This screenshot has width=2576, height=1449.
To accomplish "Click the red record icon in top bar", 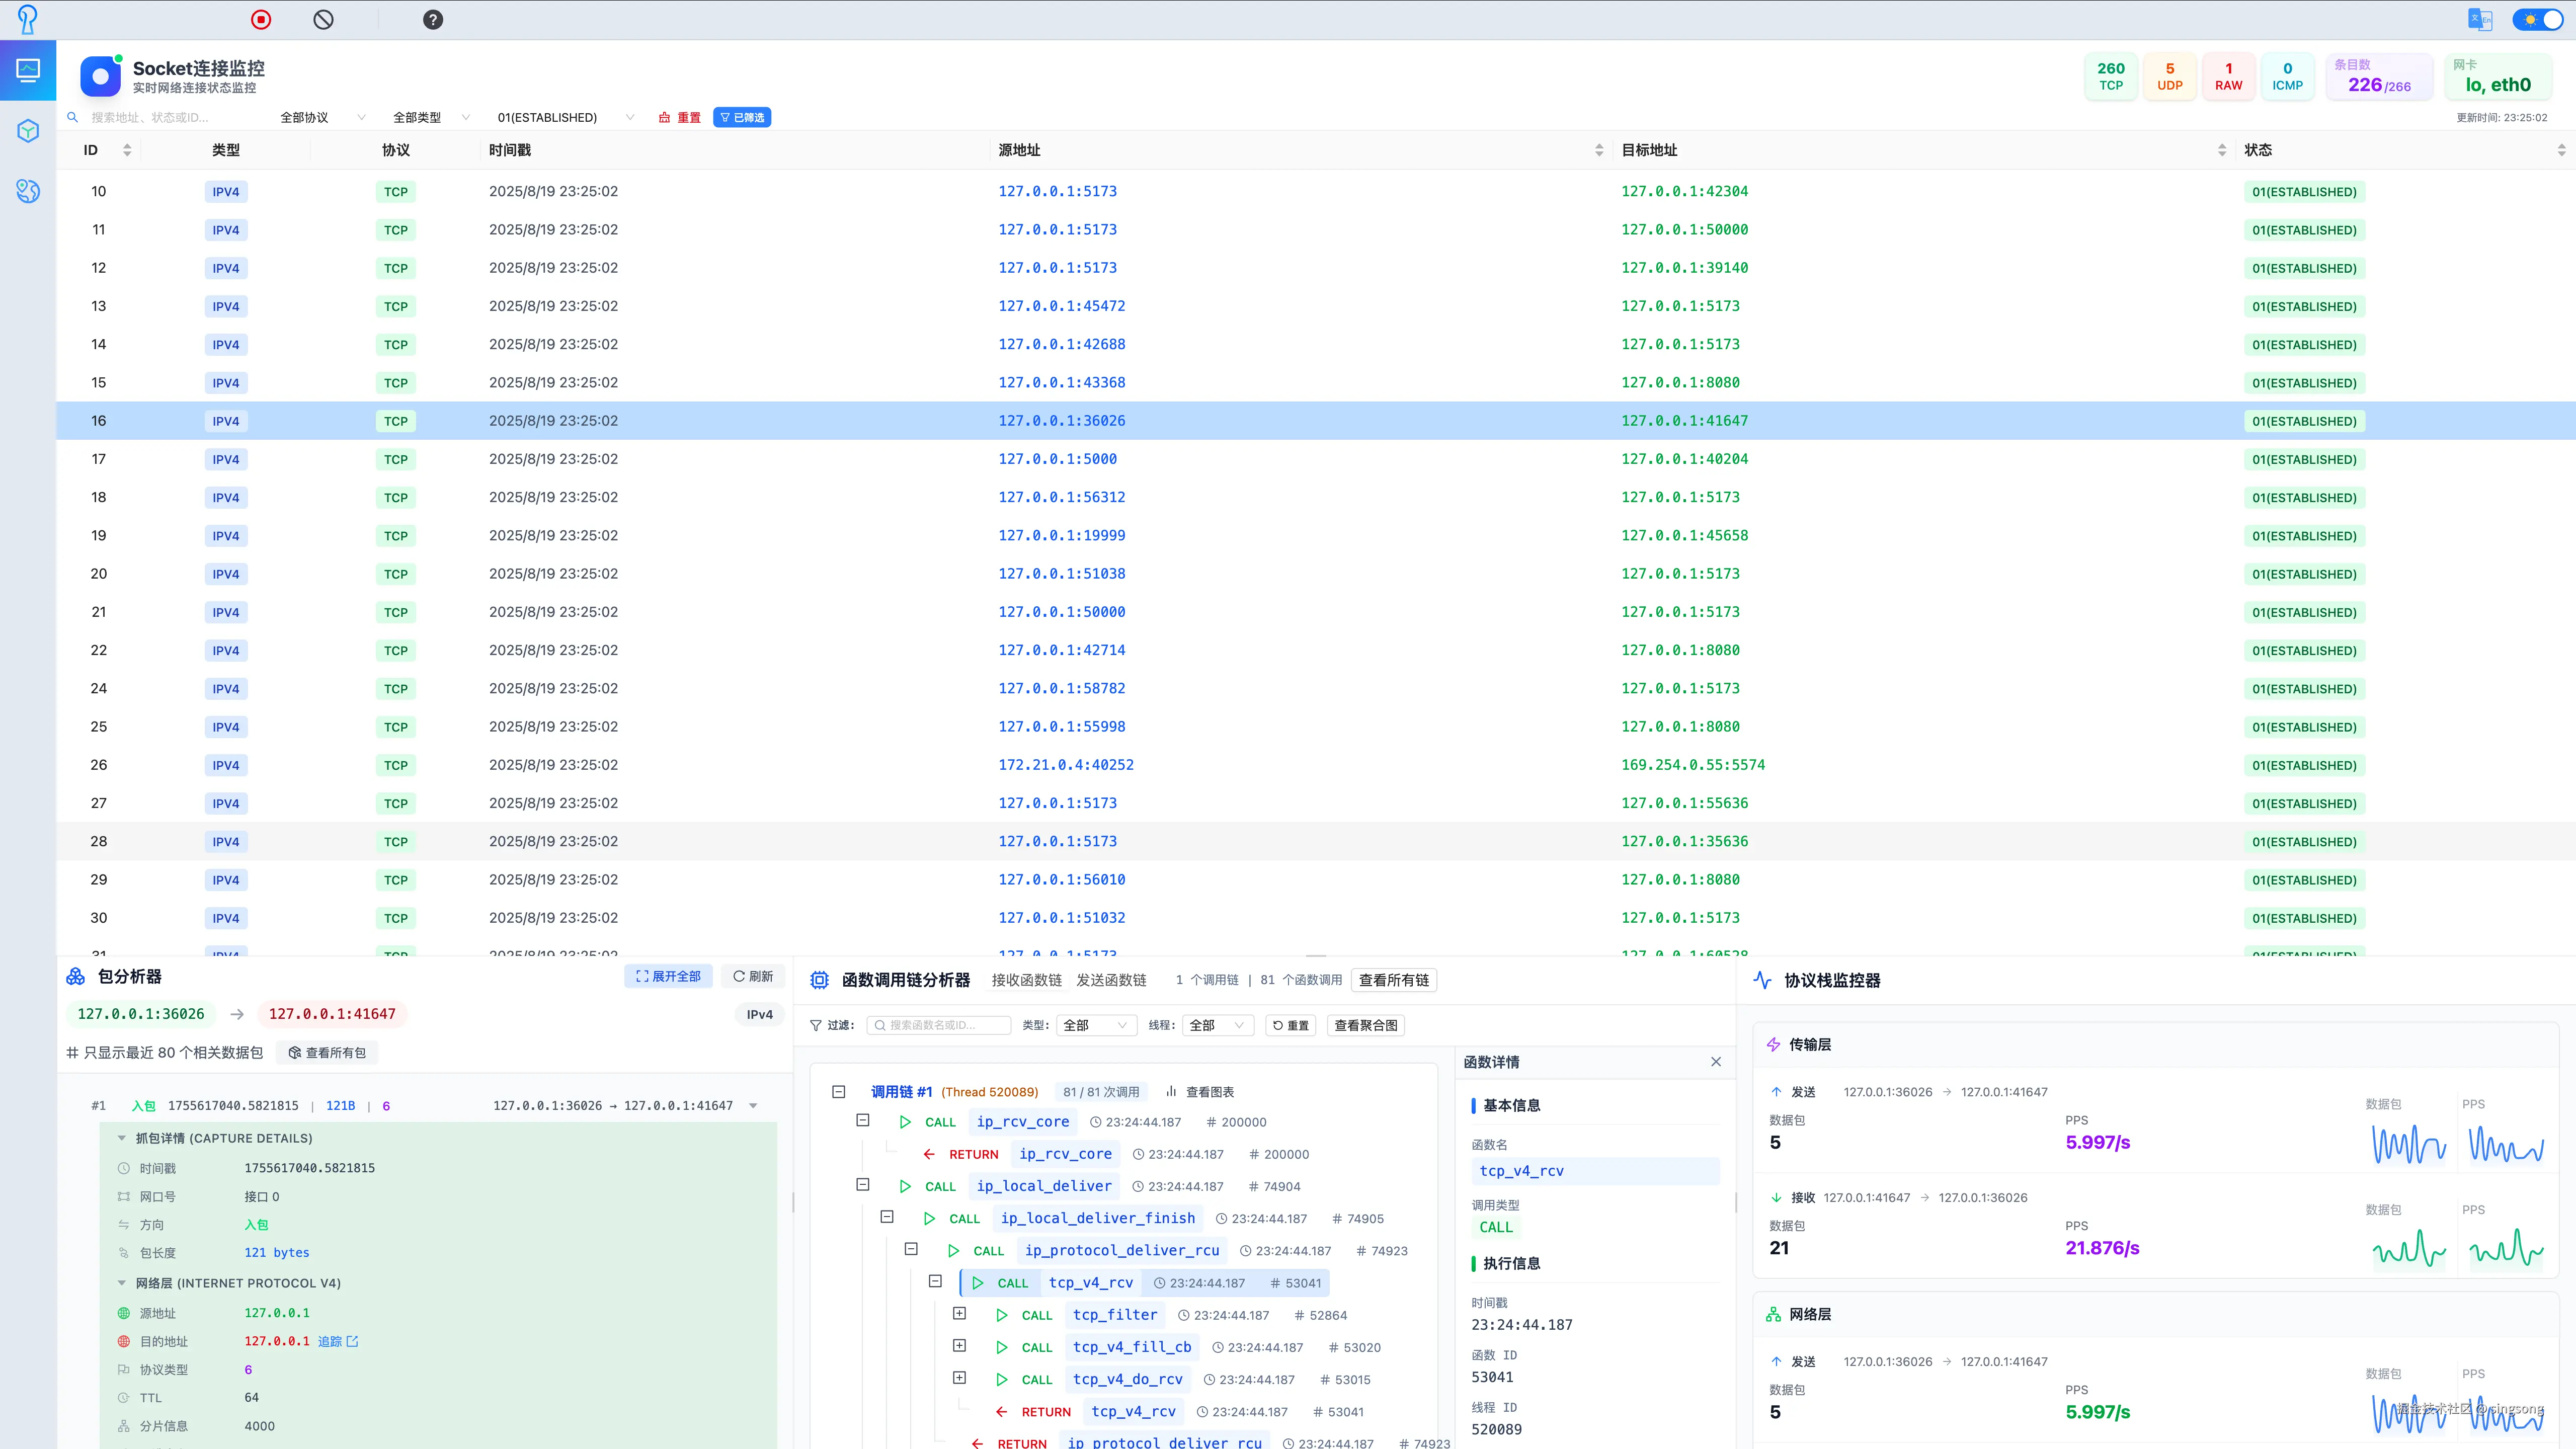I will pyautogui.click(x=261, y=20).
